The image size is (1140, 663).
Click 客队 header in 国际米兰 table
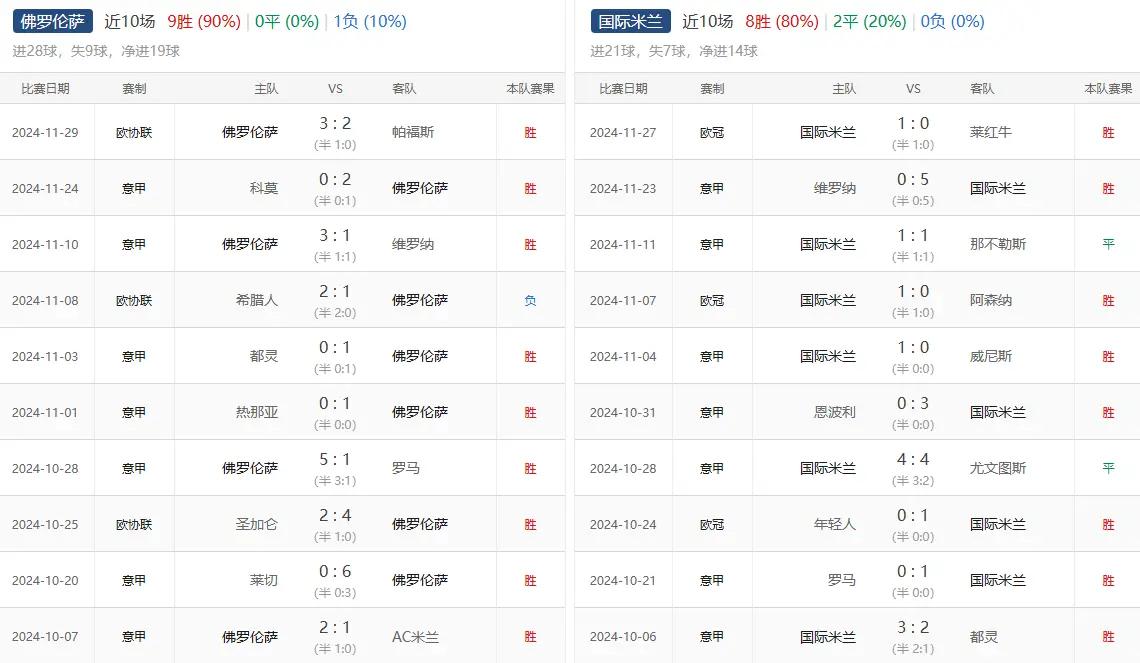[982, 89]
